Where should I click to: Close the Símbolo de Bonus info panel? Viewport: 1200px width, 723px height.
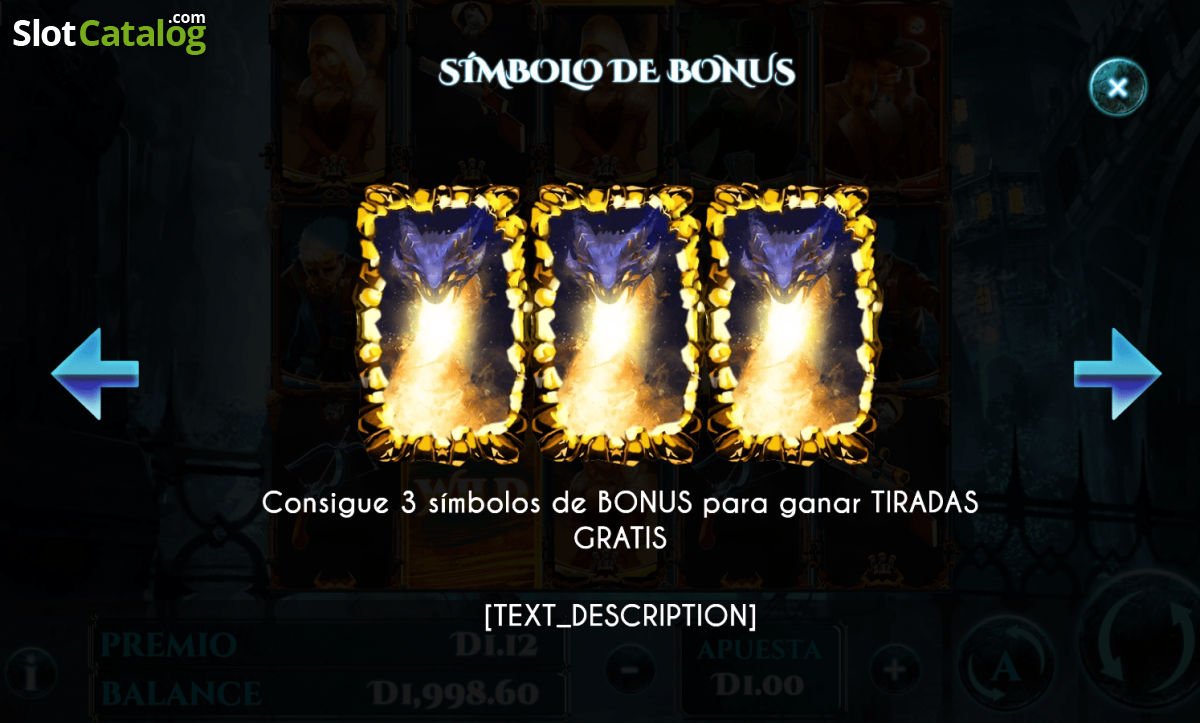pyautogui.click(x=1118, y=87)
